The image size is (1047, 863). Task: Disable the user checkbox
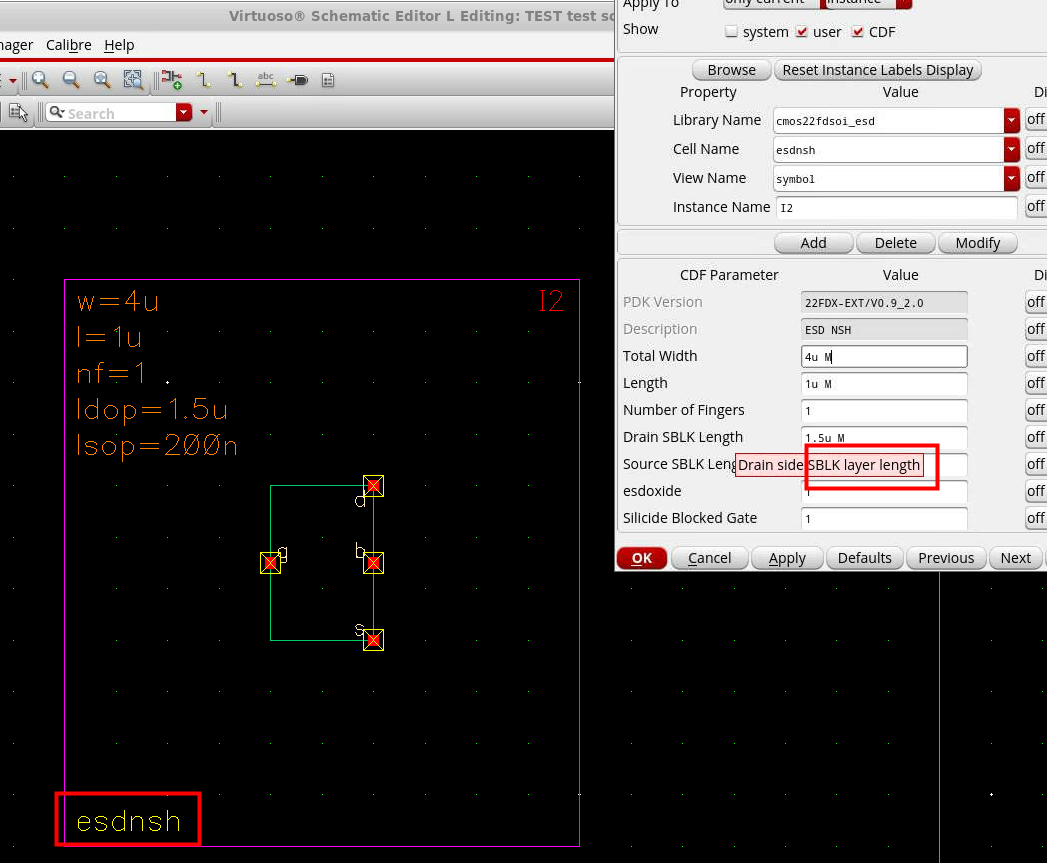(802, 31)
